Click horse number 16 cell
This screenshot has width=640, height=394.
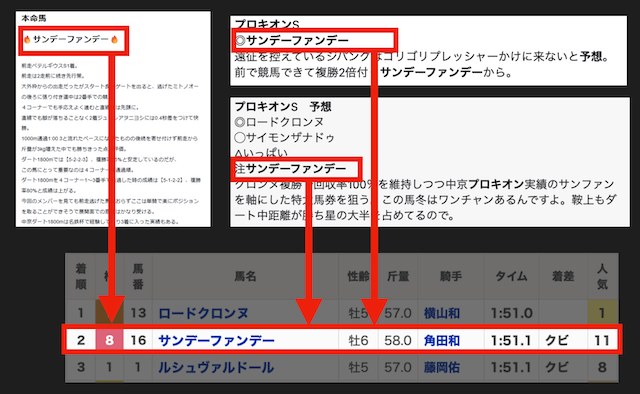pyautogui.click(x=138, y=340)
